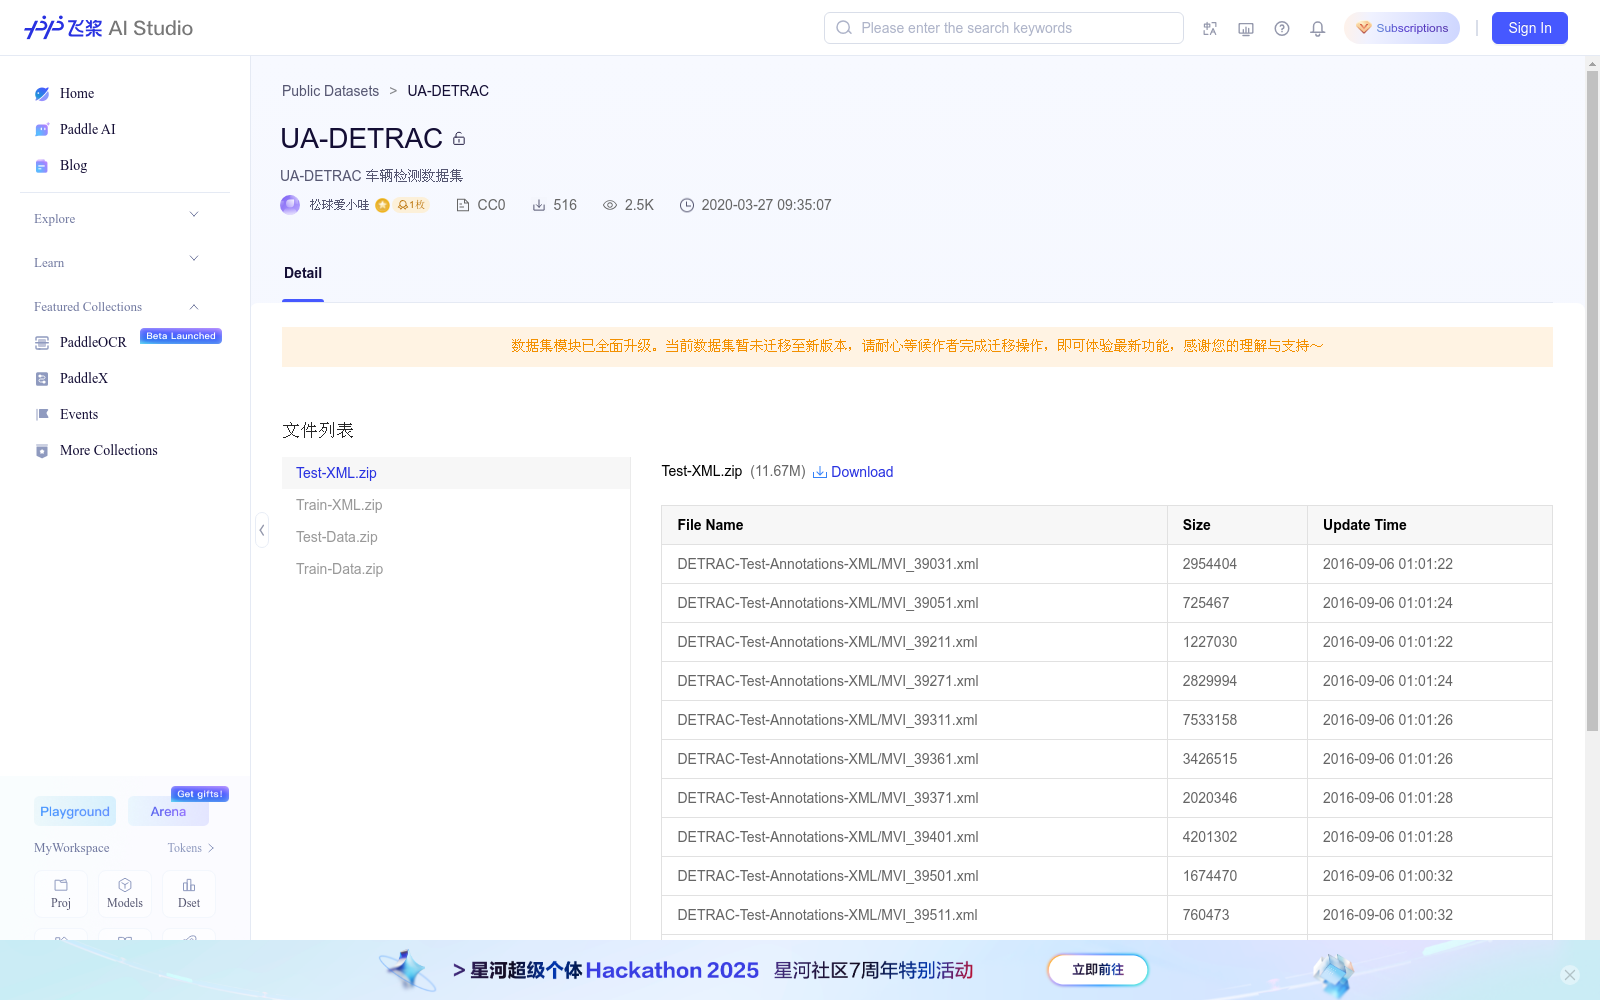Select row MVI_39031.xml
Viewport: 1600px width, 1000px height.
coord(1107,564)
